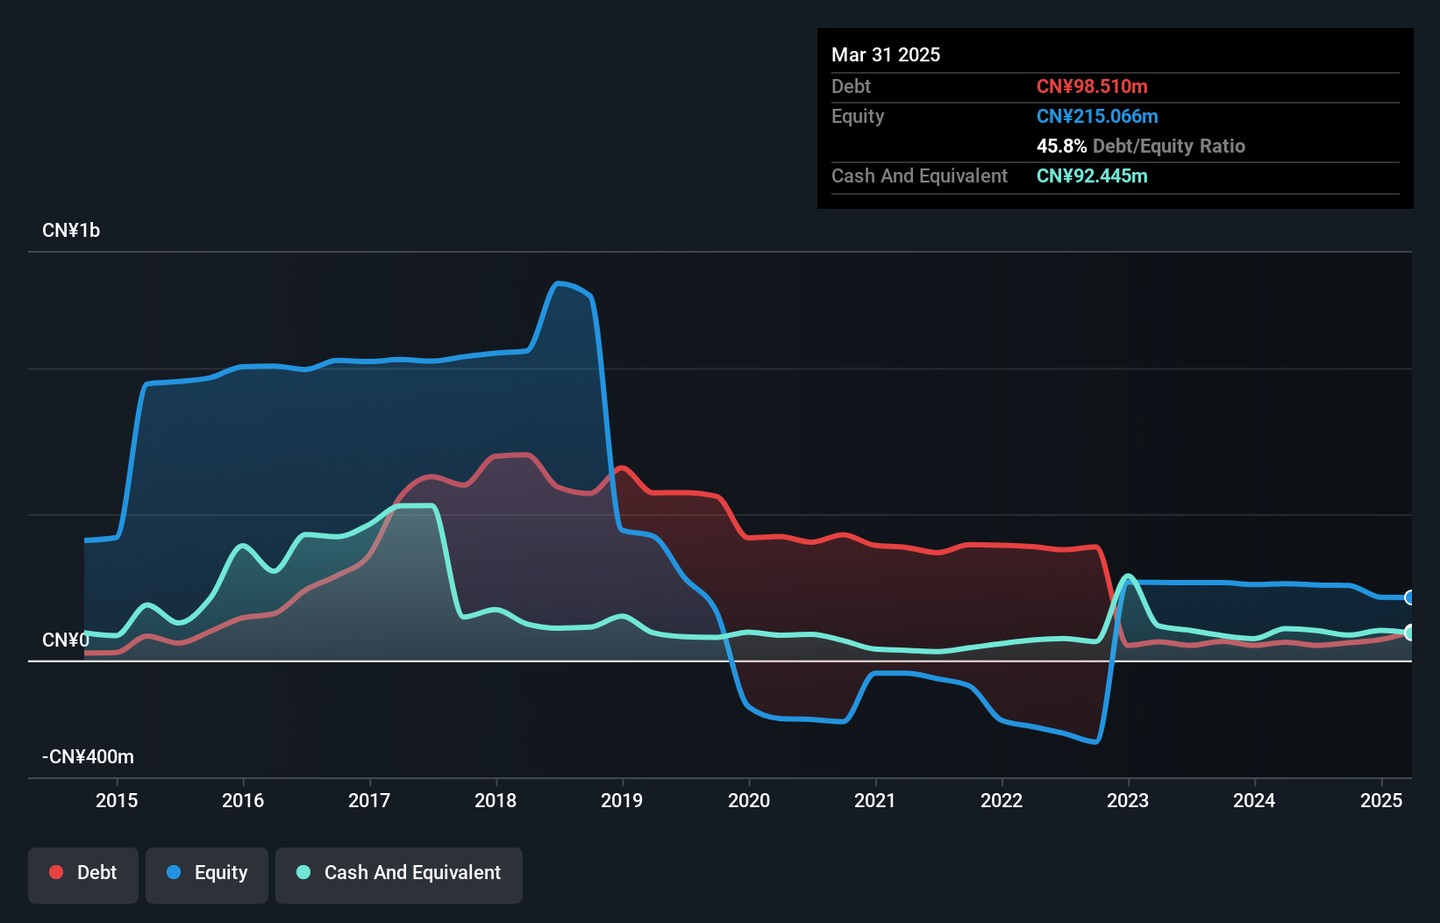Click the Mar 31 2025 tooltip date

[x=886, y=55]
